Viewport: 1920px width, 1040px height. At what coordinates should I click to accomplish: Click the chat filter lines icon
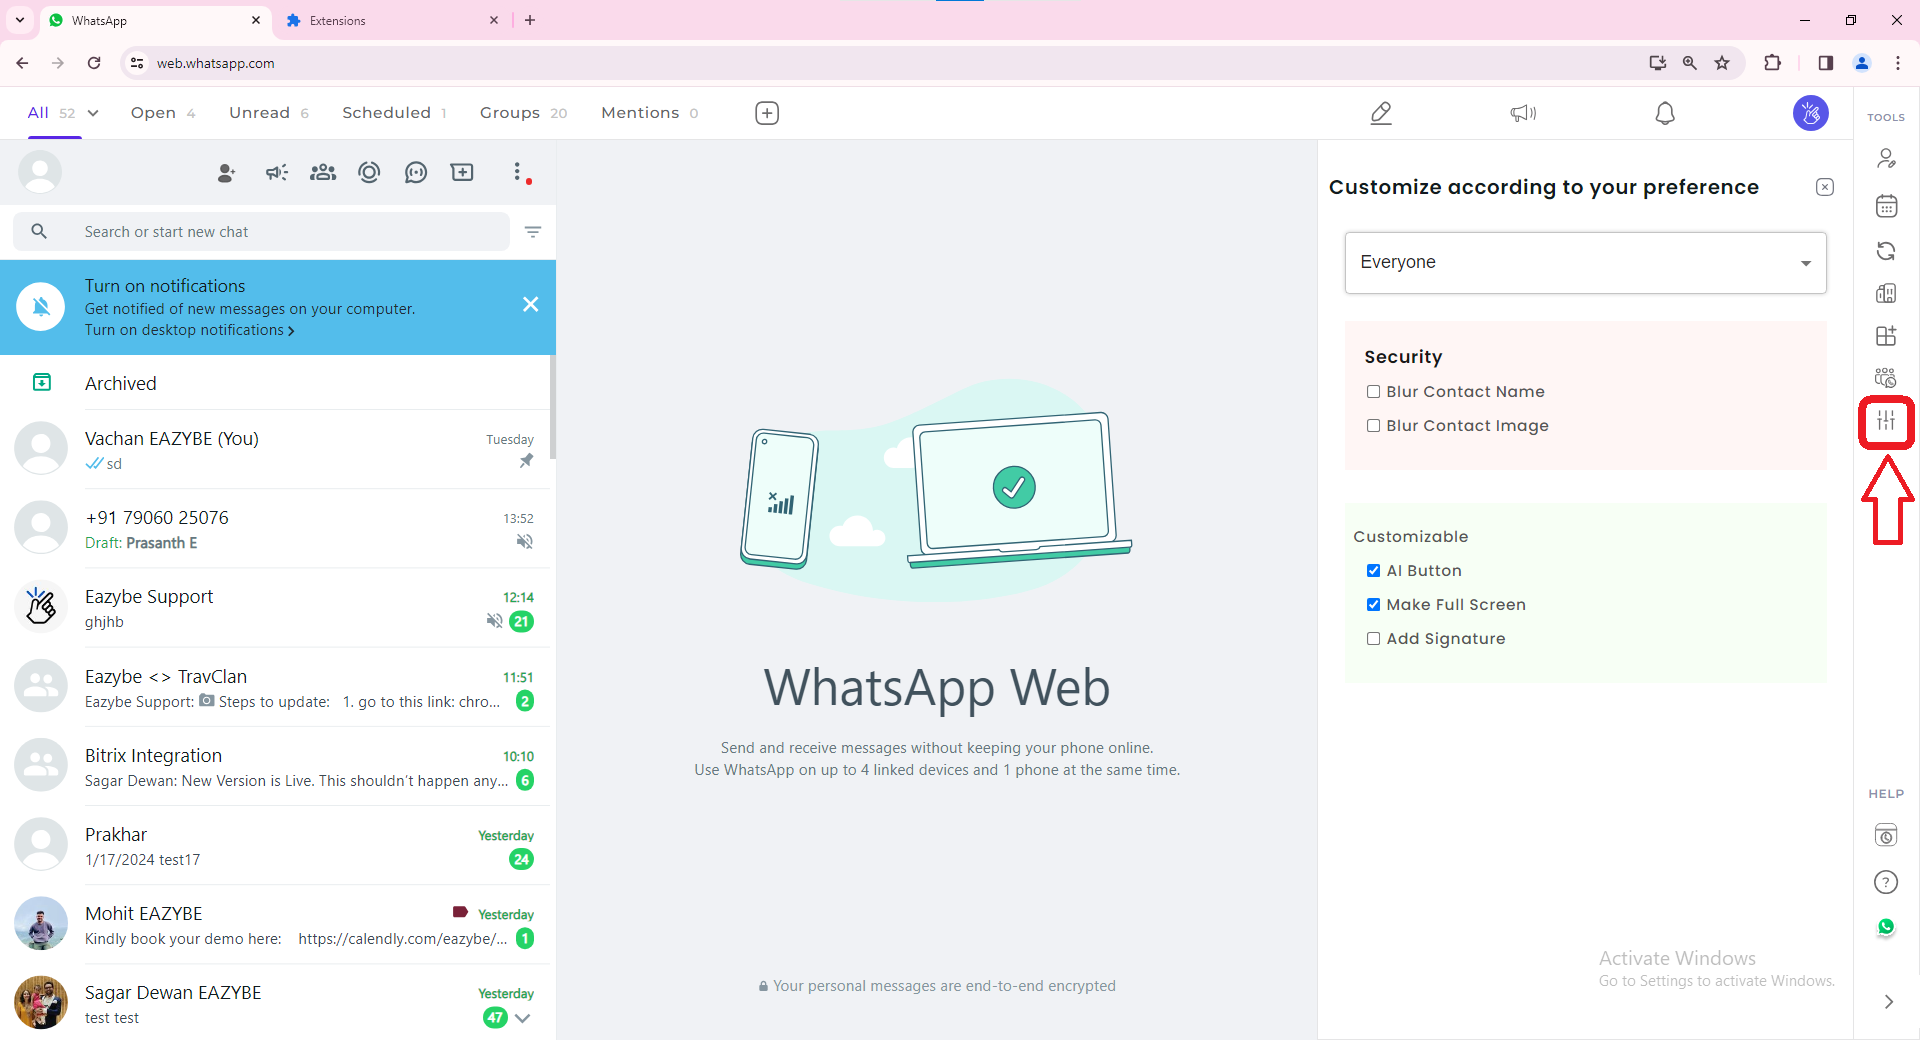pos(533,232)
